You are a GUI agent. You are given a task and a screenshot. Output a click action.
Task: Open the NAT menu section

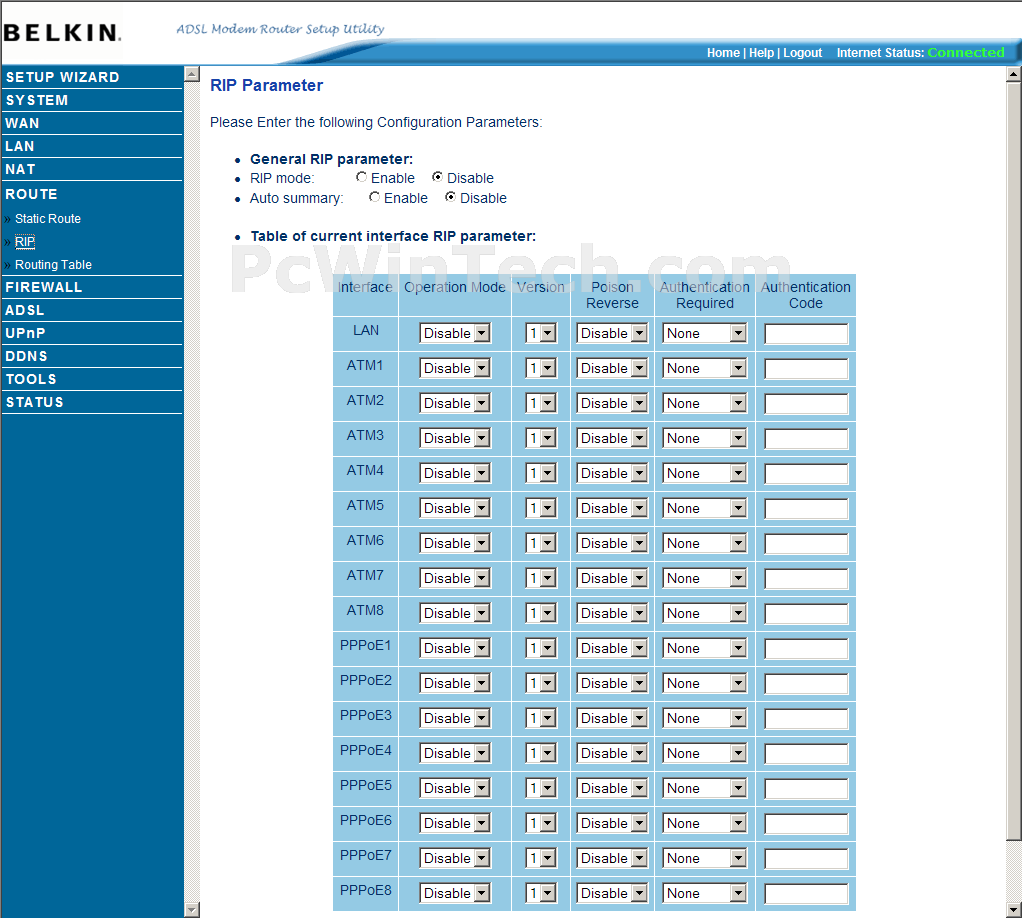tap(20, 170)
